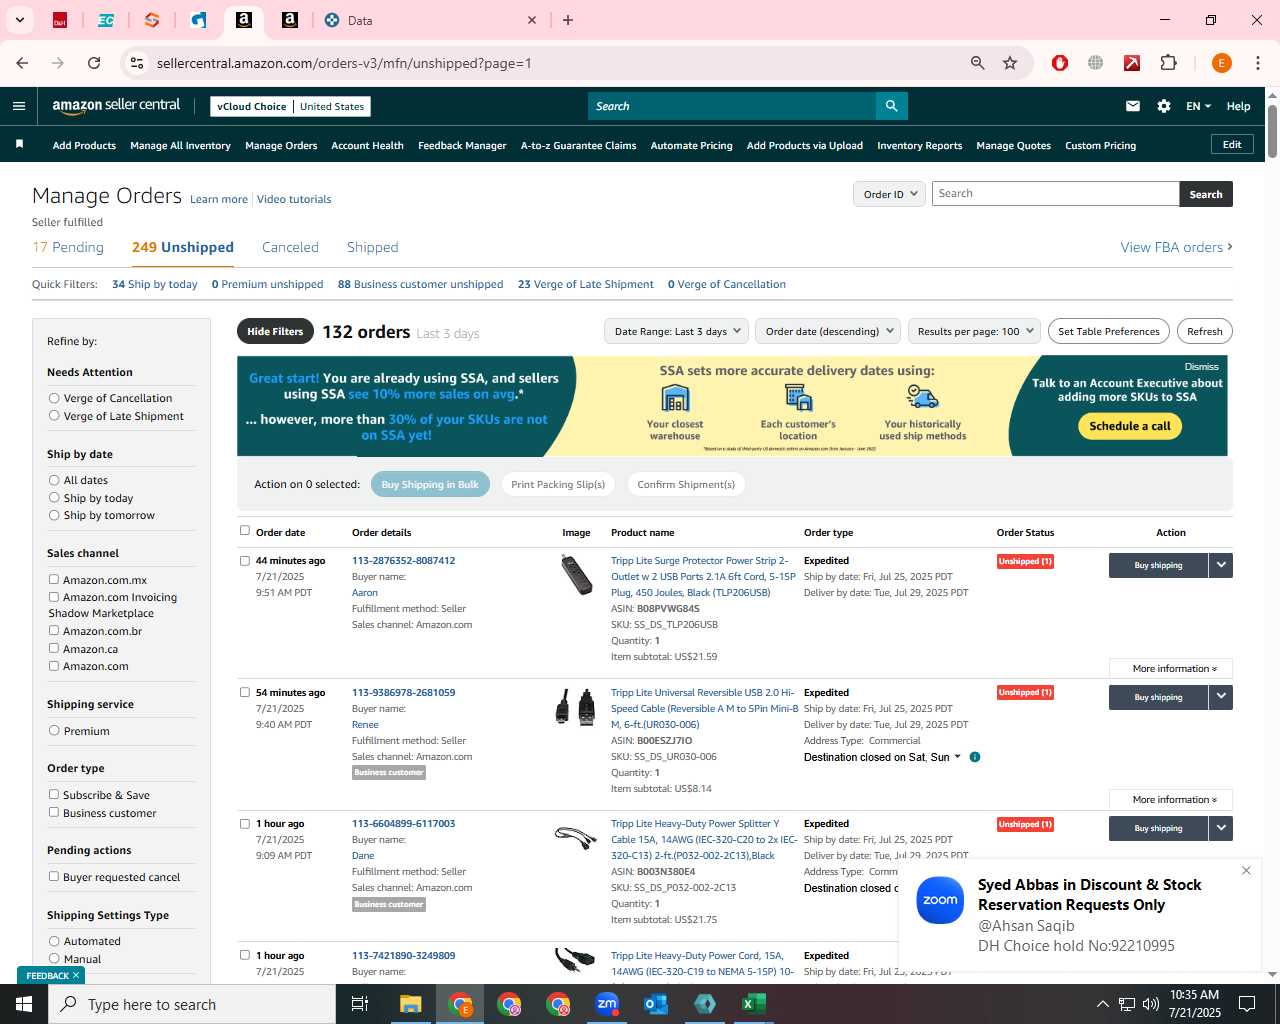The image size is (1280, 1024).
Task: Tick the checkbox for order 113-2876352-8087412
Action: 245,561
